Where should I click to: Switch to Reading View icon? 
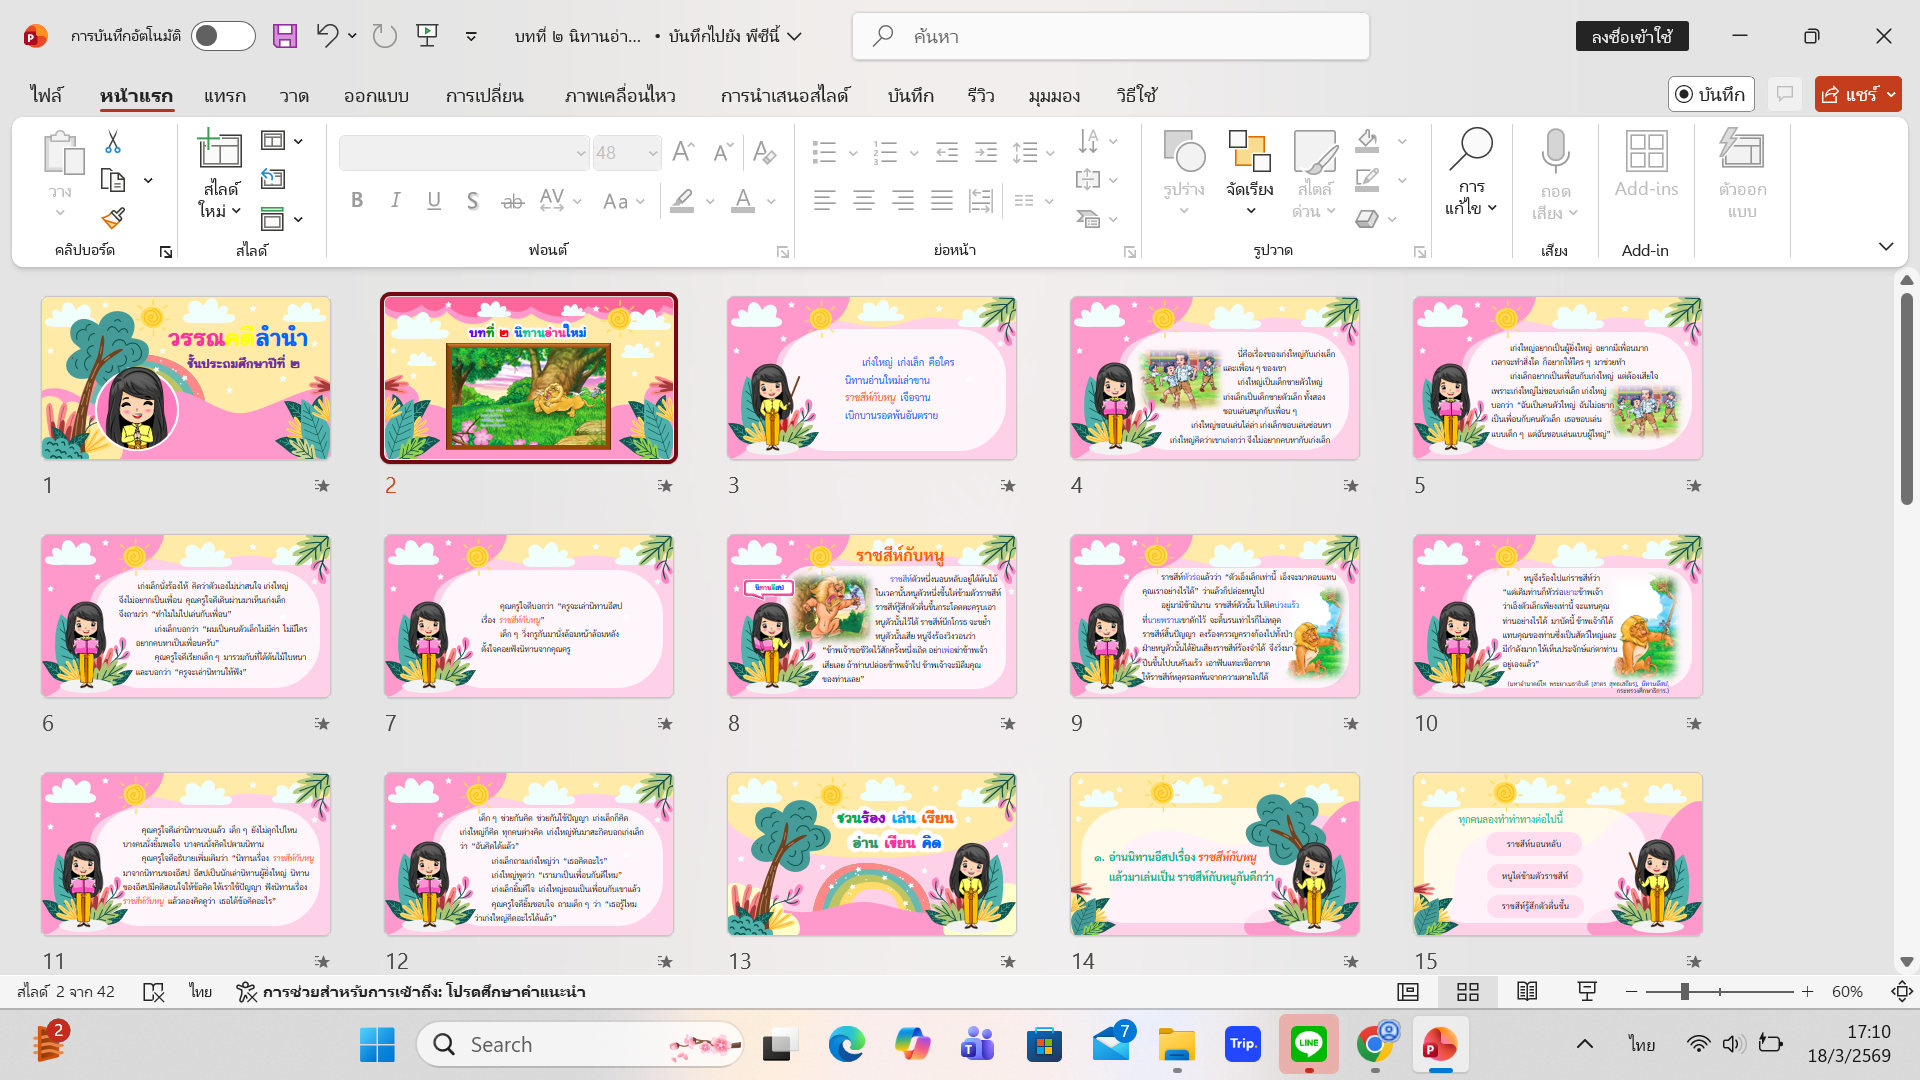(1527, 991)
